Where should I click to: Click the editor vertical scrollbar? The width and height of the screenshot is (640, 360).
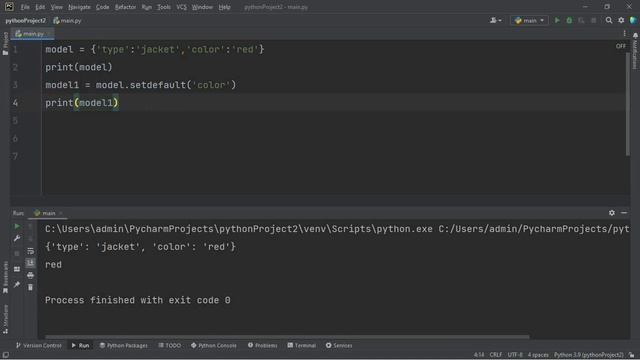627,104
